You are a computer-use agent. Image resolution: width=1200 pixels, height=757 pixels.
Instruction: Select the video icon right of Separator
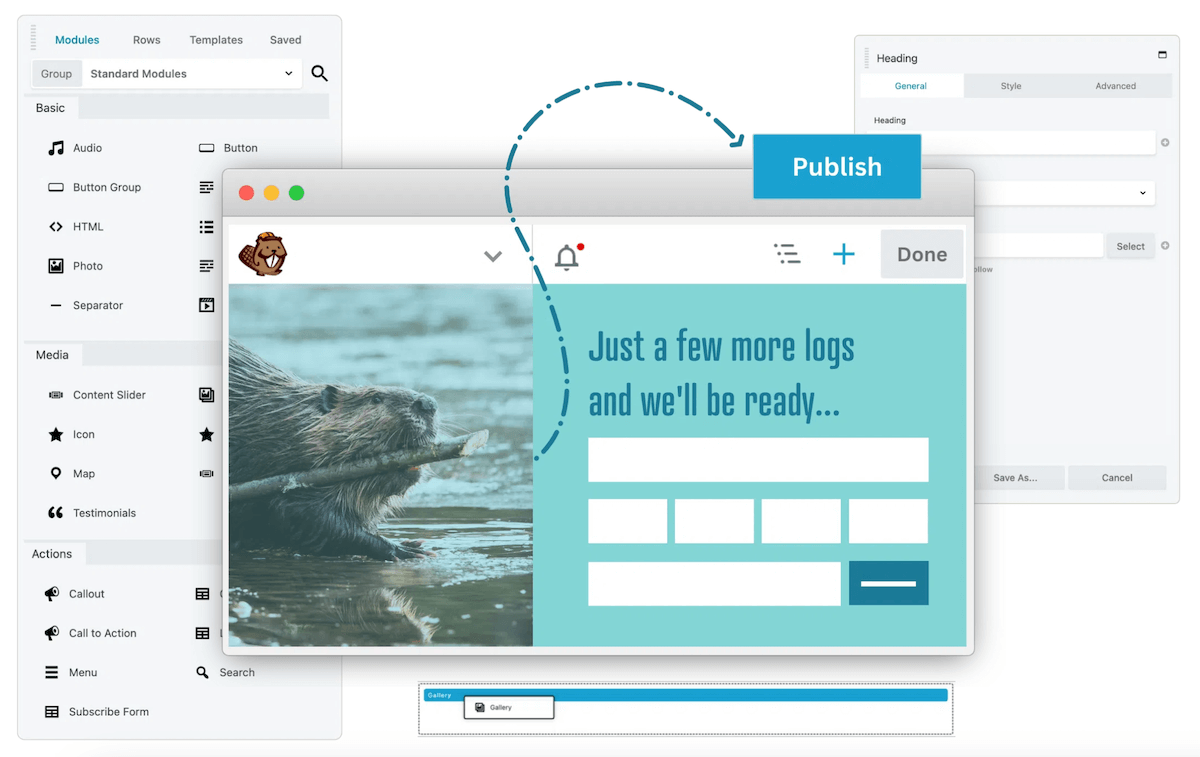[207, 306]
